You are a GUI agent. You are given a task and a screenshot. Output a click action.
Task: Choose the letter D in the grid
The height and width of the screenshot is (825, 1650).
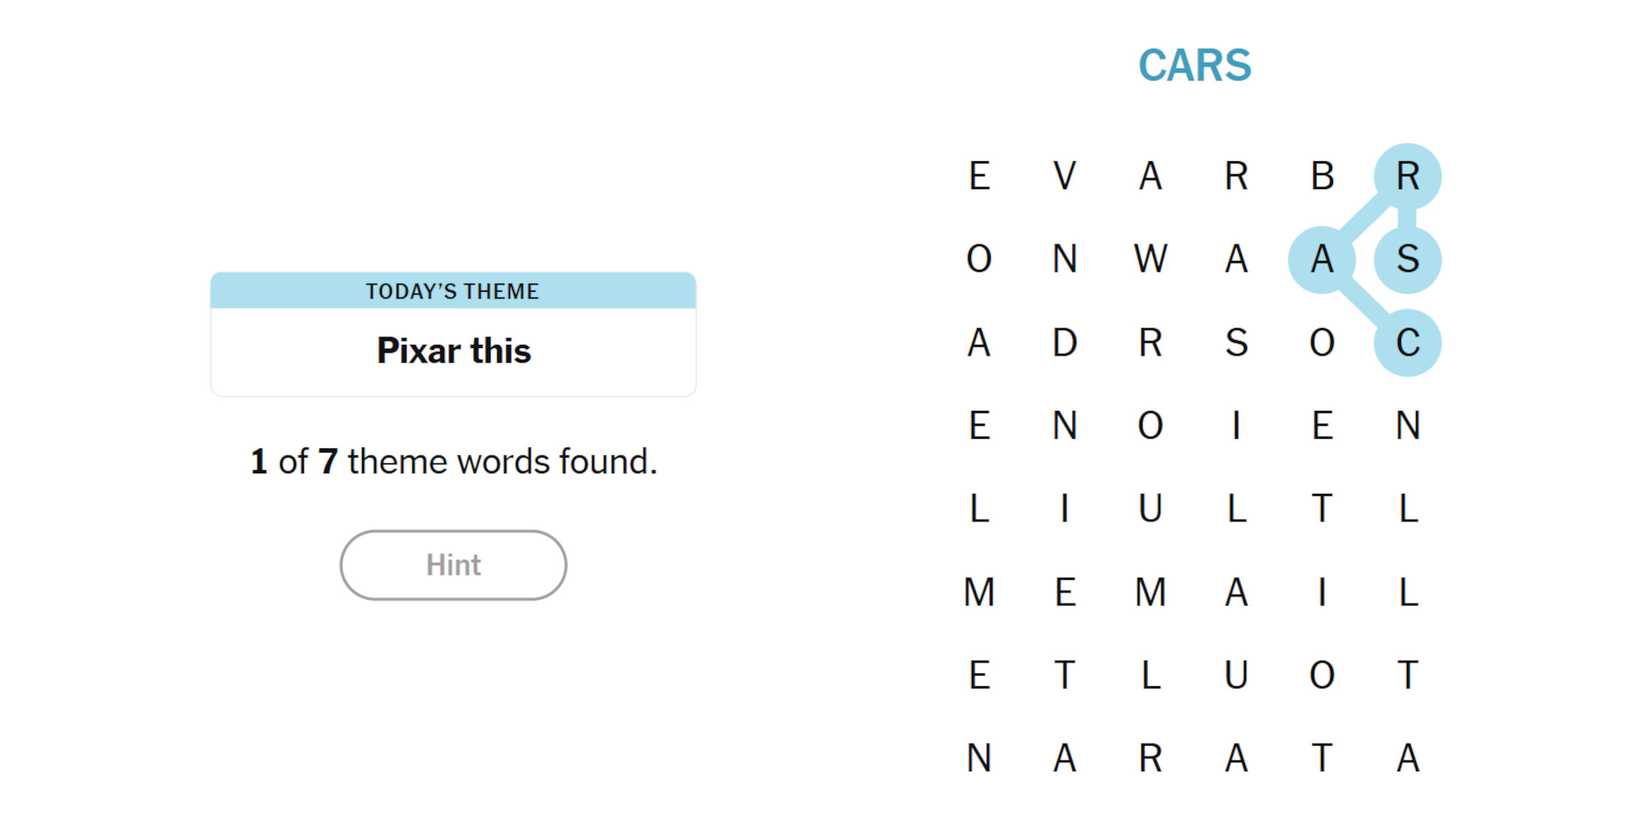tap(1065, 343)
